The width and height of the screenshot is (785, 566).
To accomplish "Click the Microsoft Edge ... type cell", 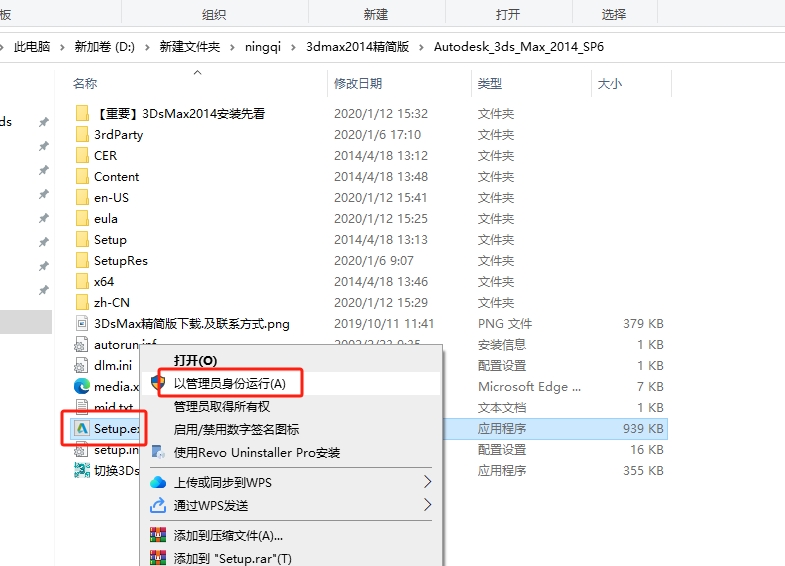I will click(x=529, y=387).
